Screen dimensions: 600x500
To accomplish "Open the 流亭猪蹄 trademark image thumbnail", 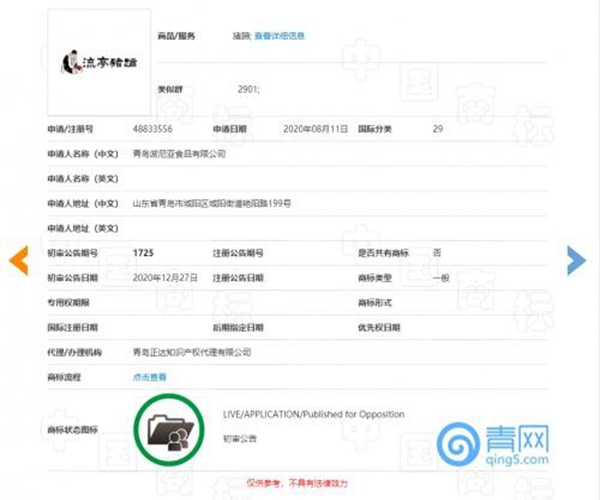I will (99, 62).
